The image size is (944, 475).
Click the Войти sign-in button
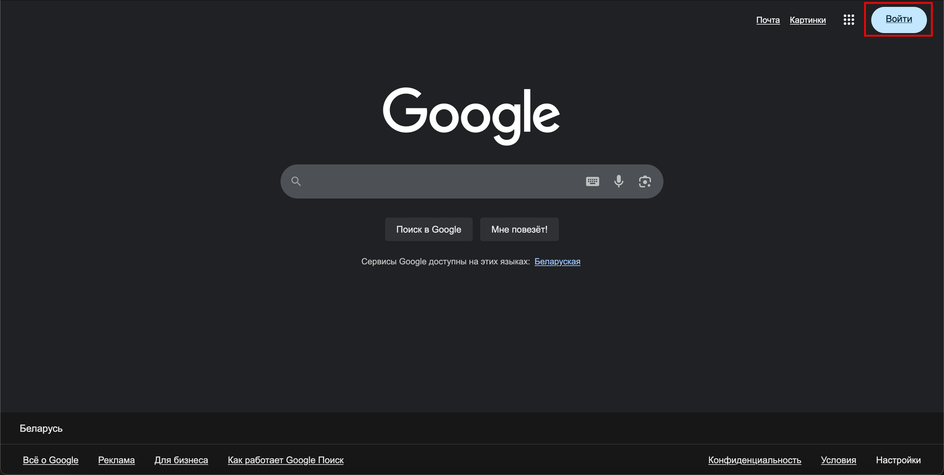(898, 20)
